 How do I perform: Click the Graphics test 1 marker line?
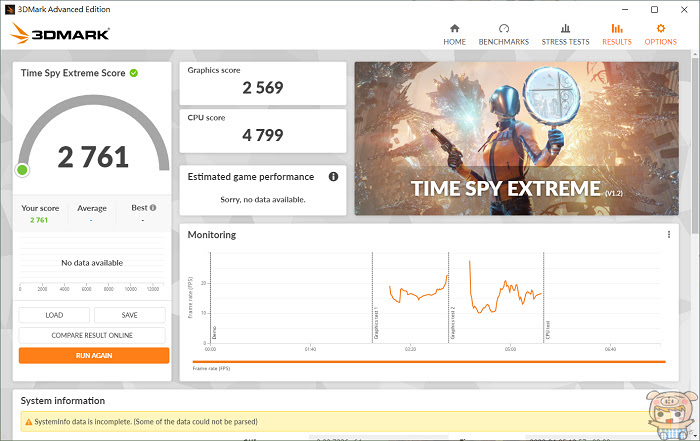click(372, 297)
